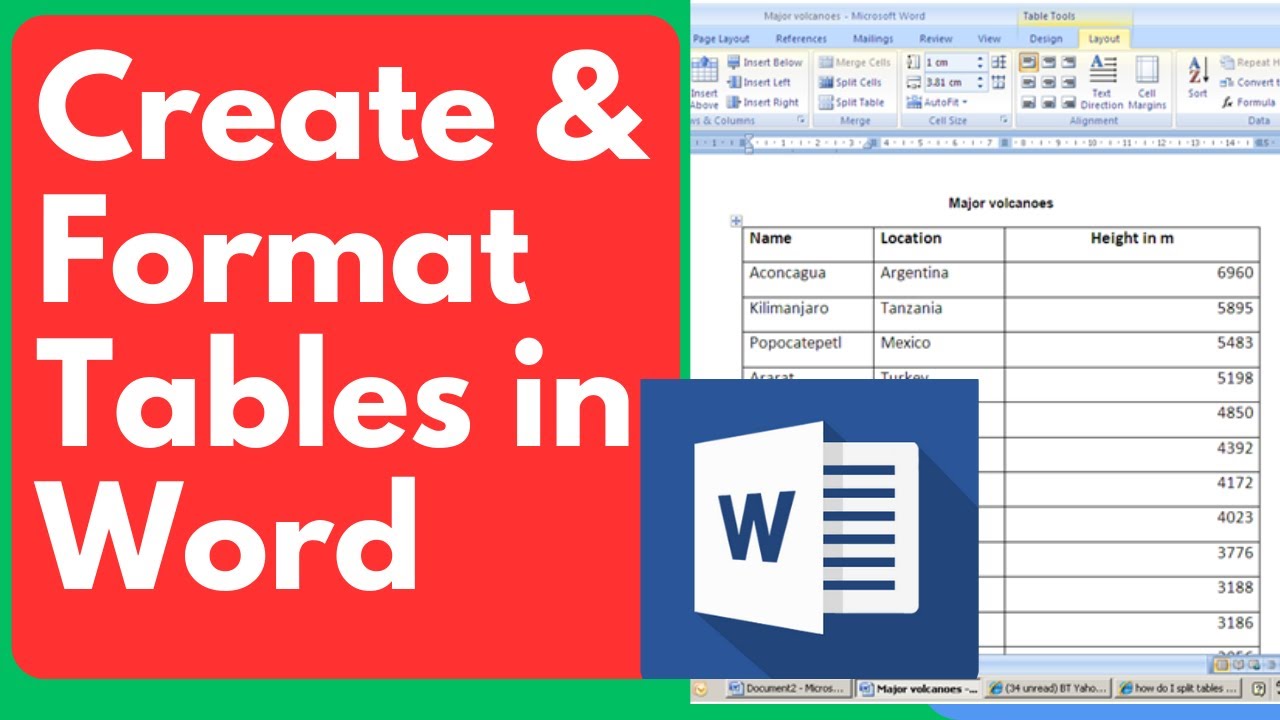The height and width of the screenshot is (720, 1280).
Task: Insert a column to the left
Action: coord(759,82)
